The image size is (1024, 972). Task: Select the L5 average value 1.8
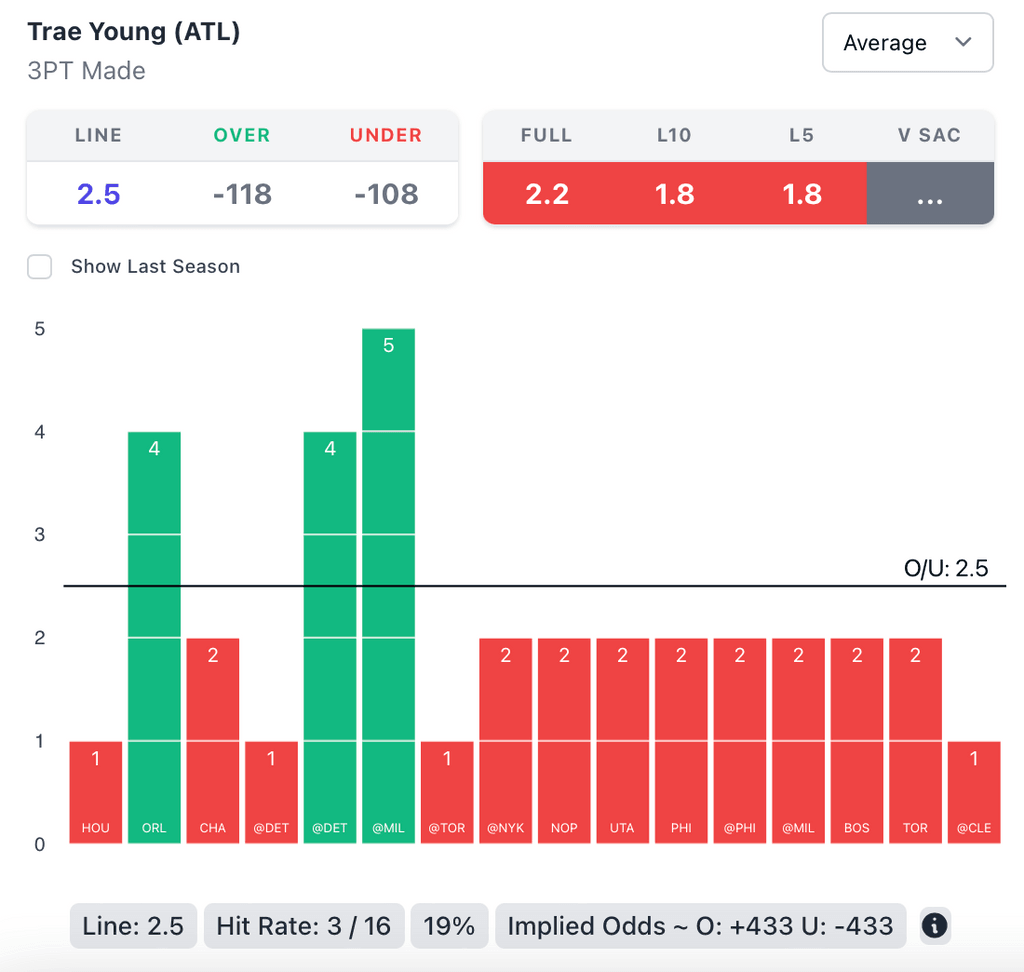pyautogui.click(x=802, y=194)
